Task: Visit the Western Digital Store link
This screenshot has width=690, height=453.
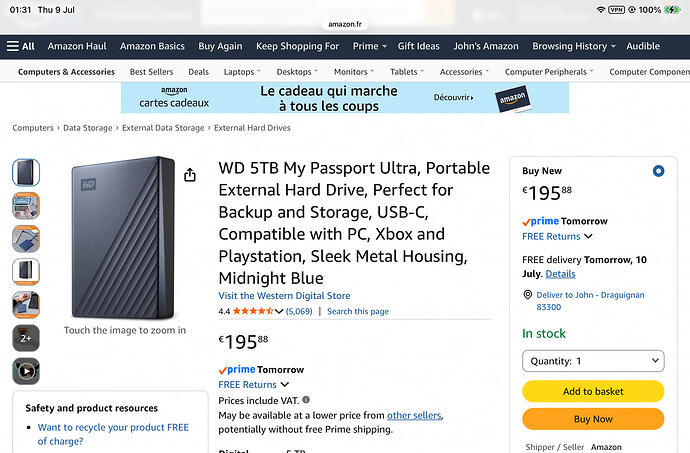Action: [x=284, y=296]
